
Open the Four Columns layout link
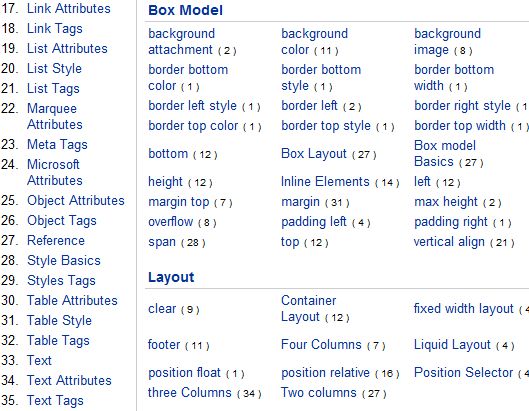(x=321, y=345)
